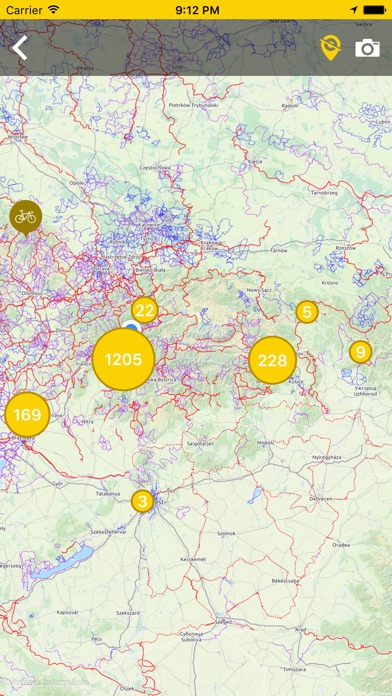Tap the Częstochowa city label
Screen dimensions: 392x696
pos(155,167)
